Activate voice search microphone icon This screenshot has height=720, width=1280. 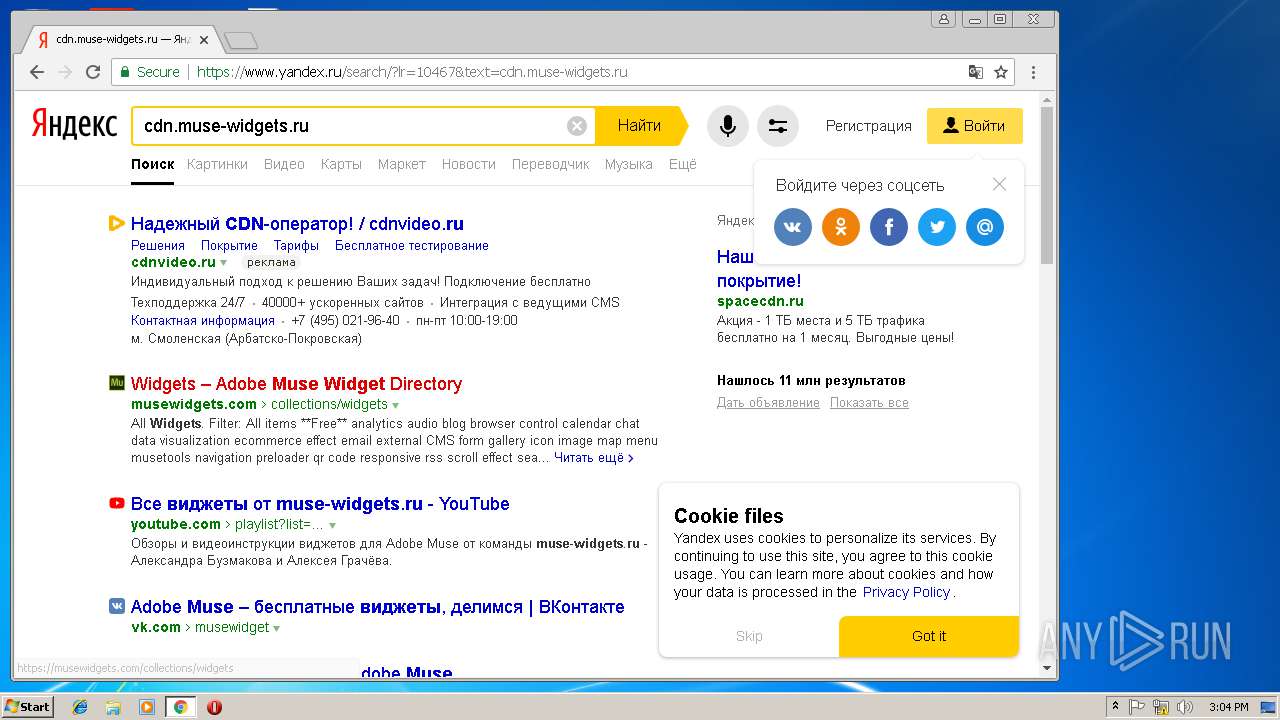[x=728, y=126]
